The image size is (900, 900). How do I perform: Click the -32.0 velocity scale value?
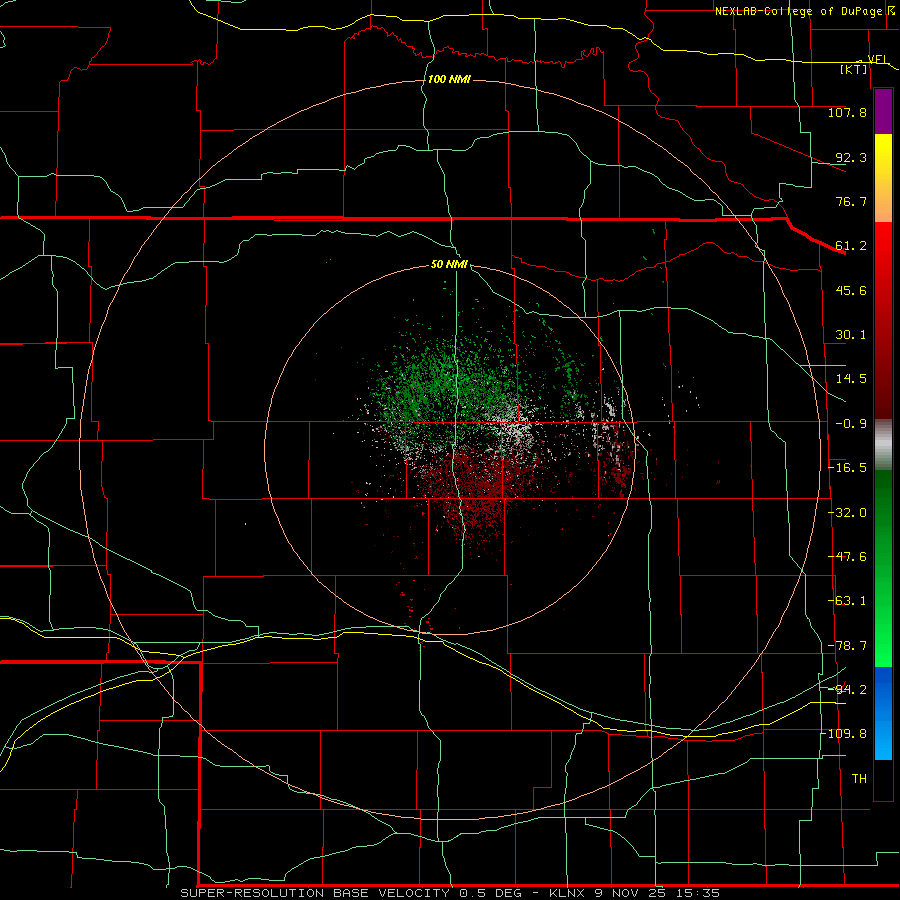847,513
